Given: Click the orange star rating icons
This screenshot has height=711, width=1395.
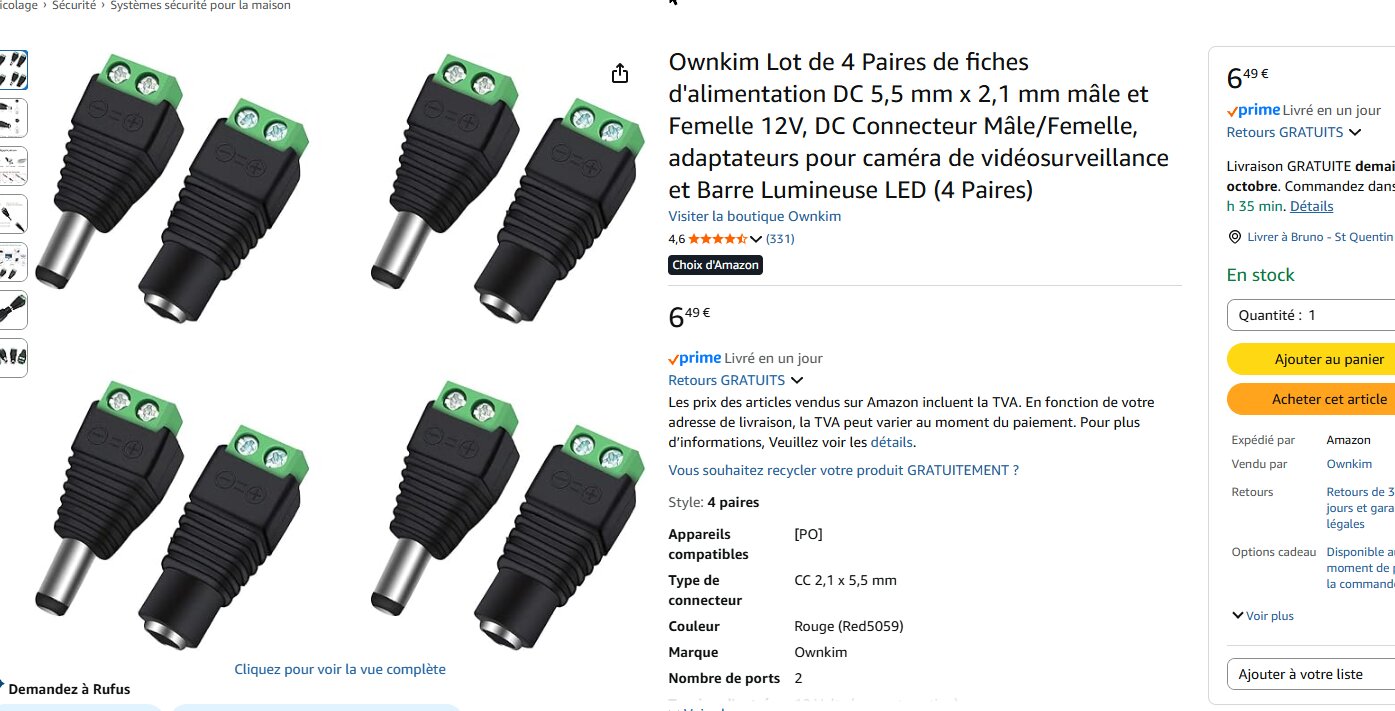Looking at the screenshot, I should coord(717,239).
